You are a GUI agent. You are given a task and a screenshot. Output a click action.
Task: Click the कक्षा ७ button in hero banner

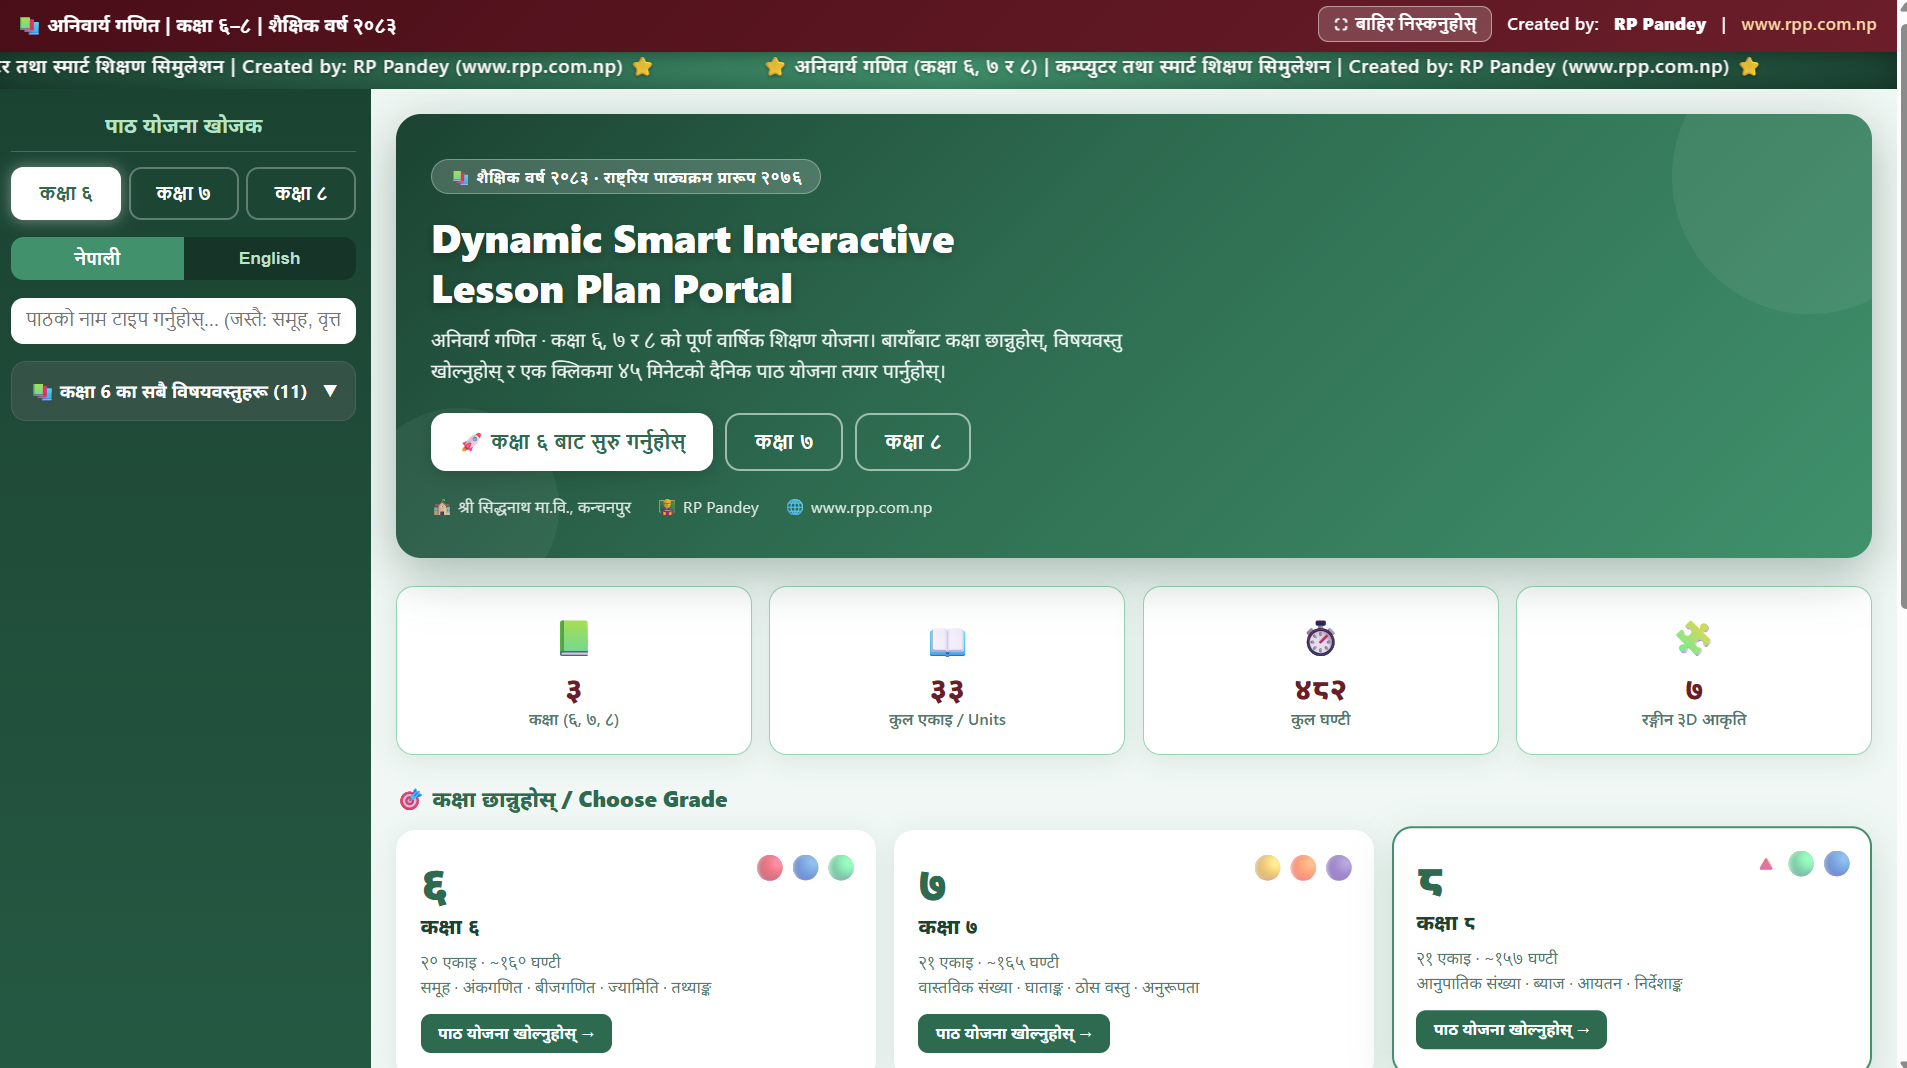click(x=784, y=442)
